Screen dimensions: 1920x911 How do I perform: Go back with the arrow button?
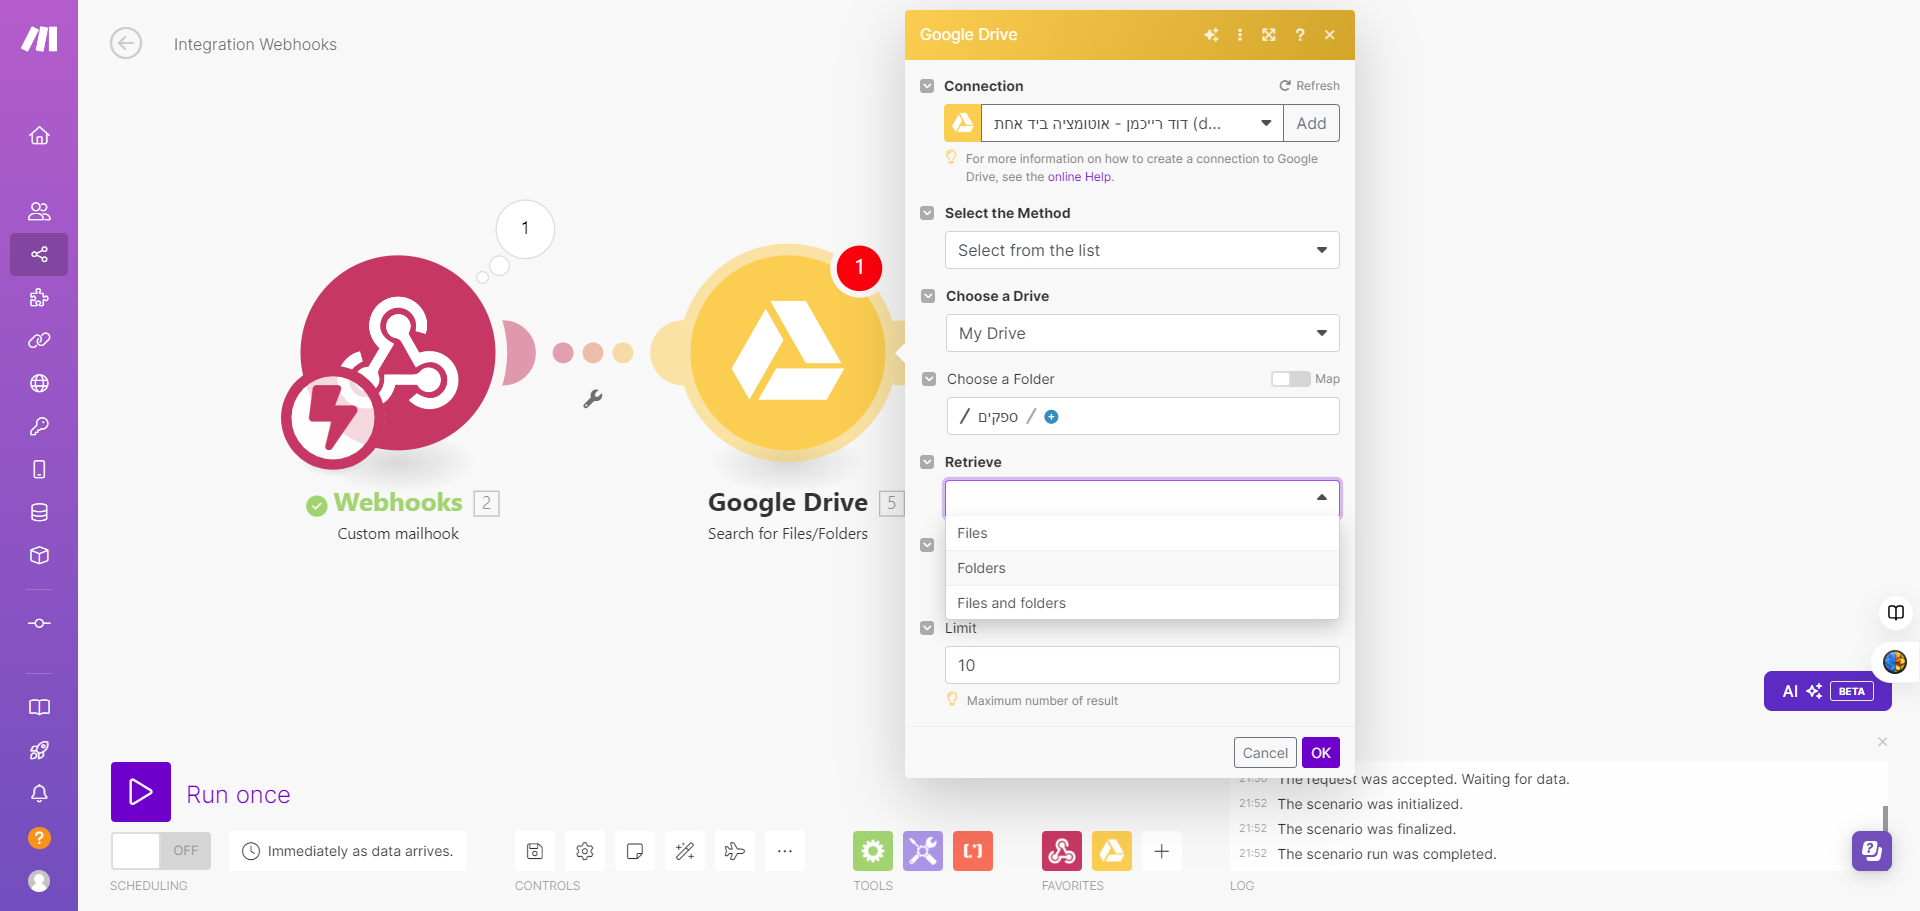[126, 44]
